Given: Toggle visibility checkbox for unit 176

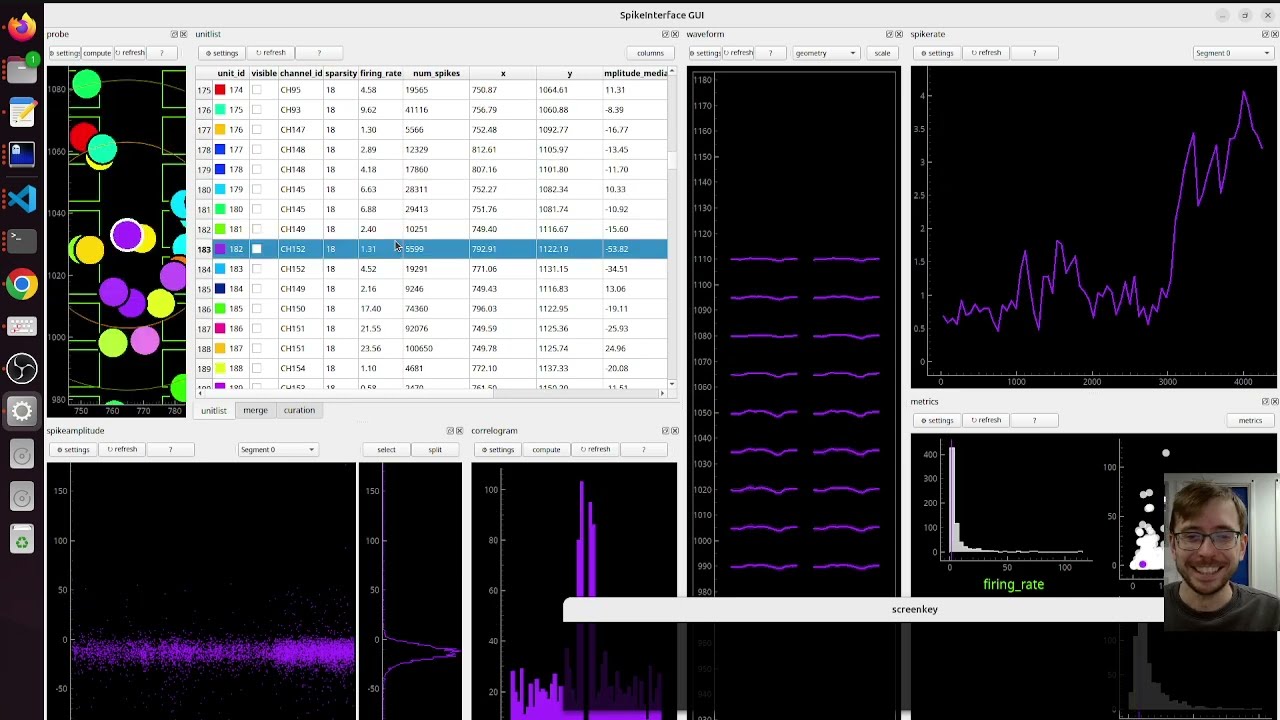Looking at the screenshot, I should pyautogui.click(x=257, y=130).
